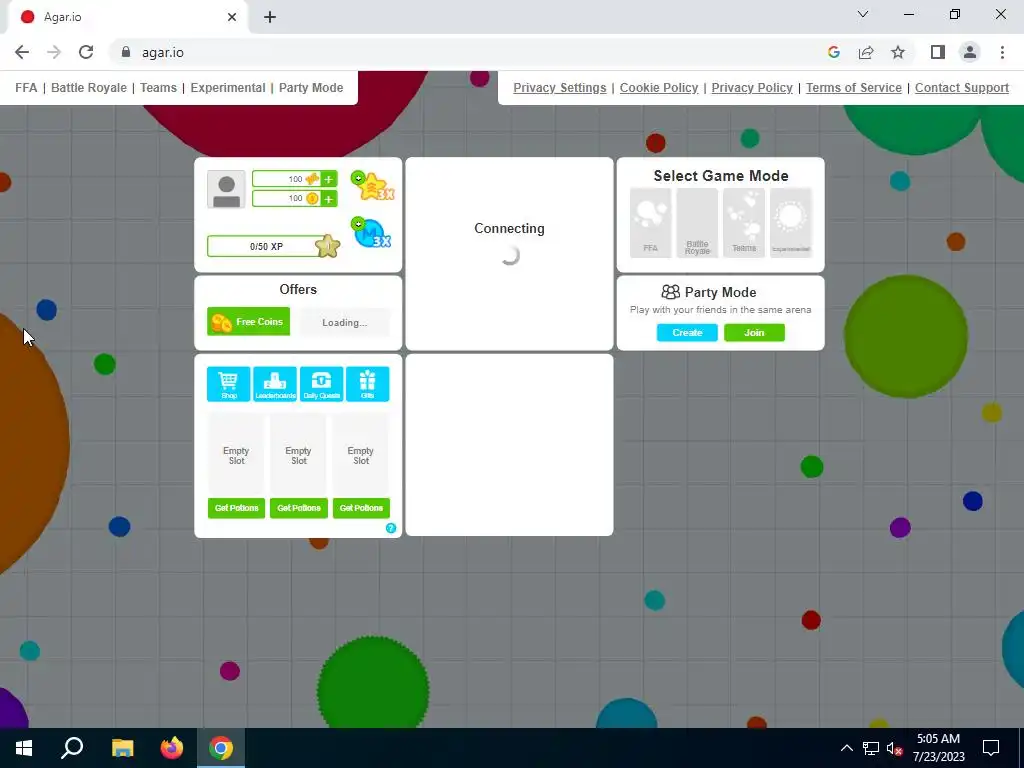Screen dimensions: 1024x768
Task: Go back in browser history
Action: click(22, 52)
